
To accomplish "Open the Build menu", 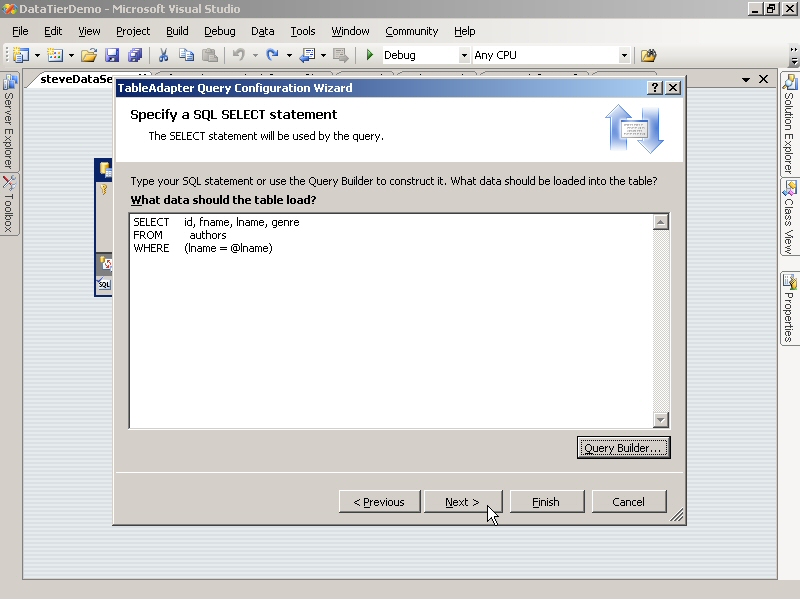I will click(177, 31).
